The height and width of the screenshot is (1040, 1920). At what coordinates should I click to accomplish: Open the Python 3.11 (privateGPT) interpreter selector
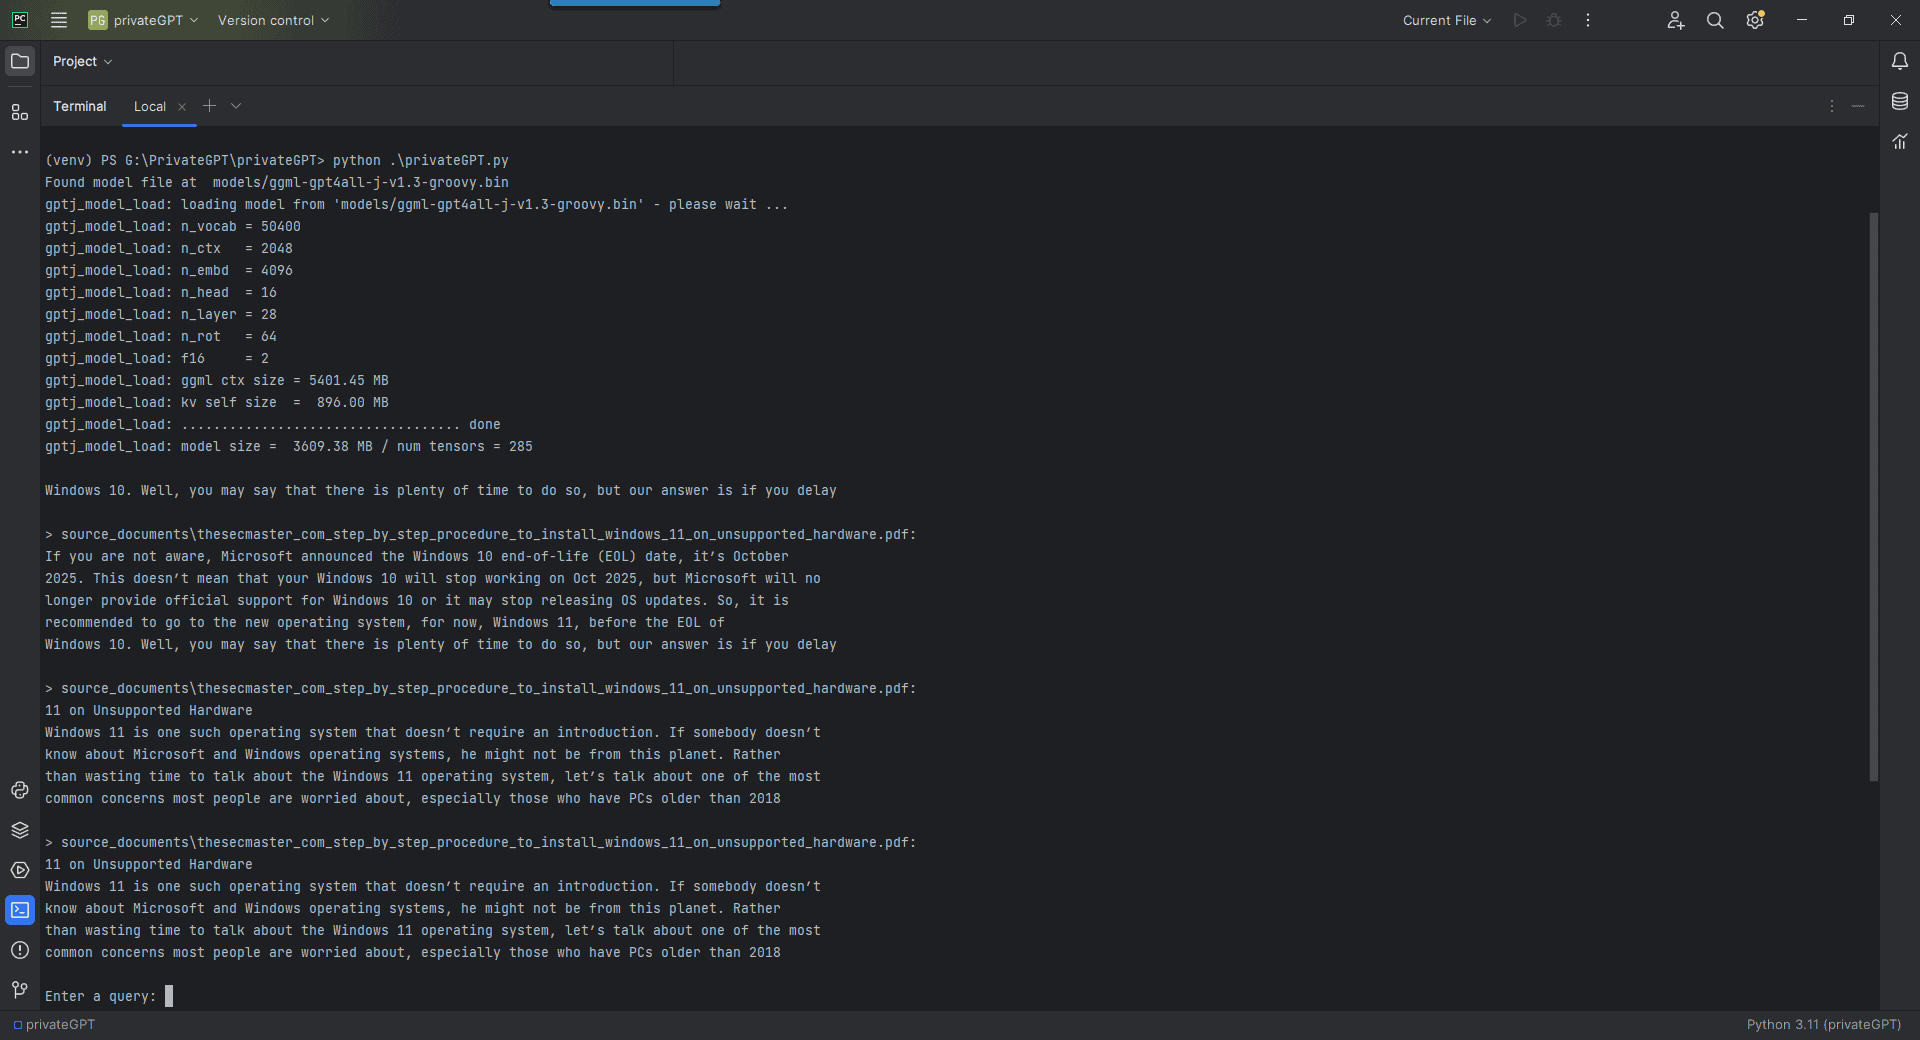coord(1824,1025)
